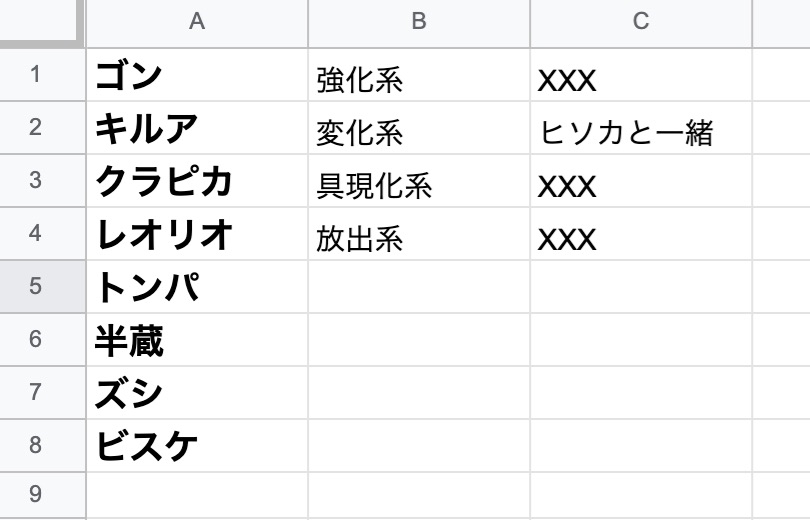Click the 具現化系 cell
This screenshot has height=520, width=810.
click(419, 181)
